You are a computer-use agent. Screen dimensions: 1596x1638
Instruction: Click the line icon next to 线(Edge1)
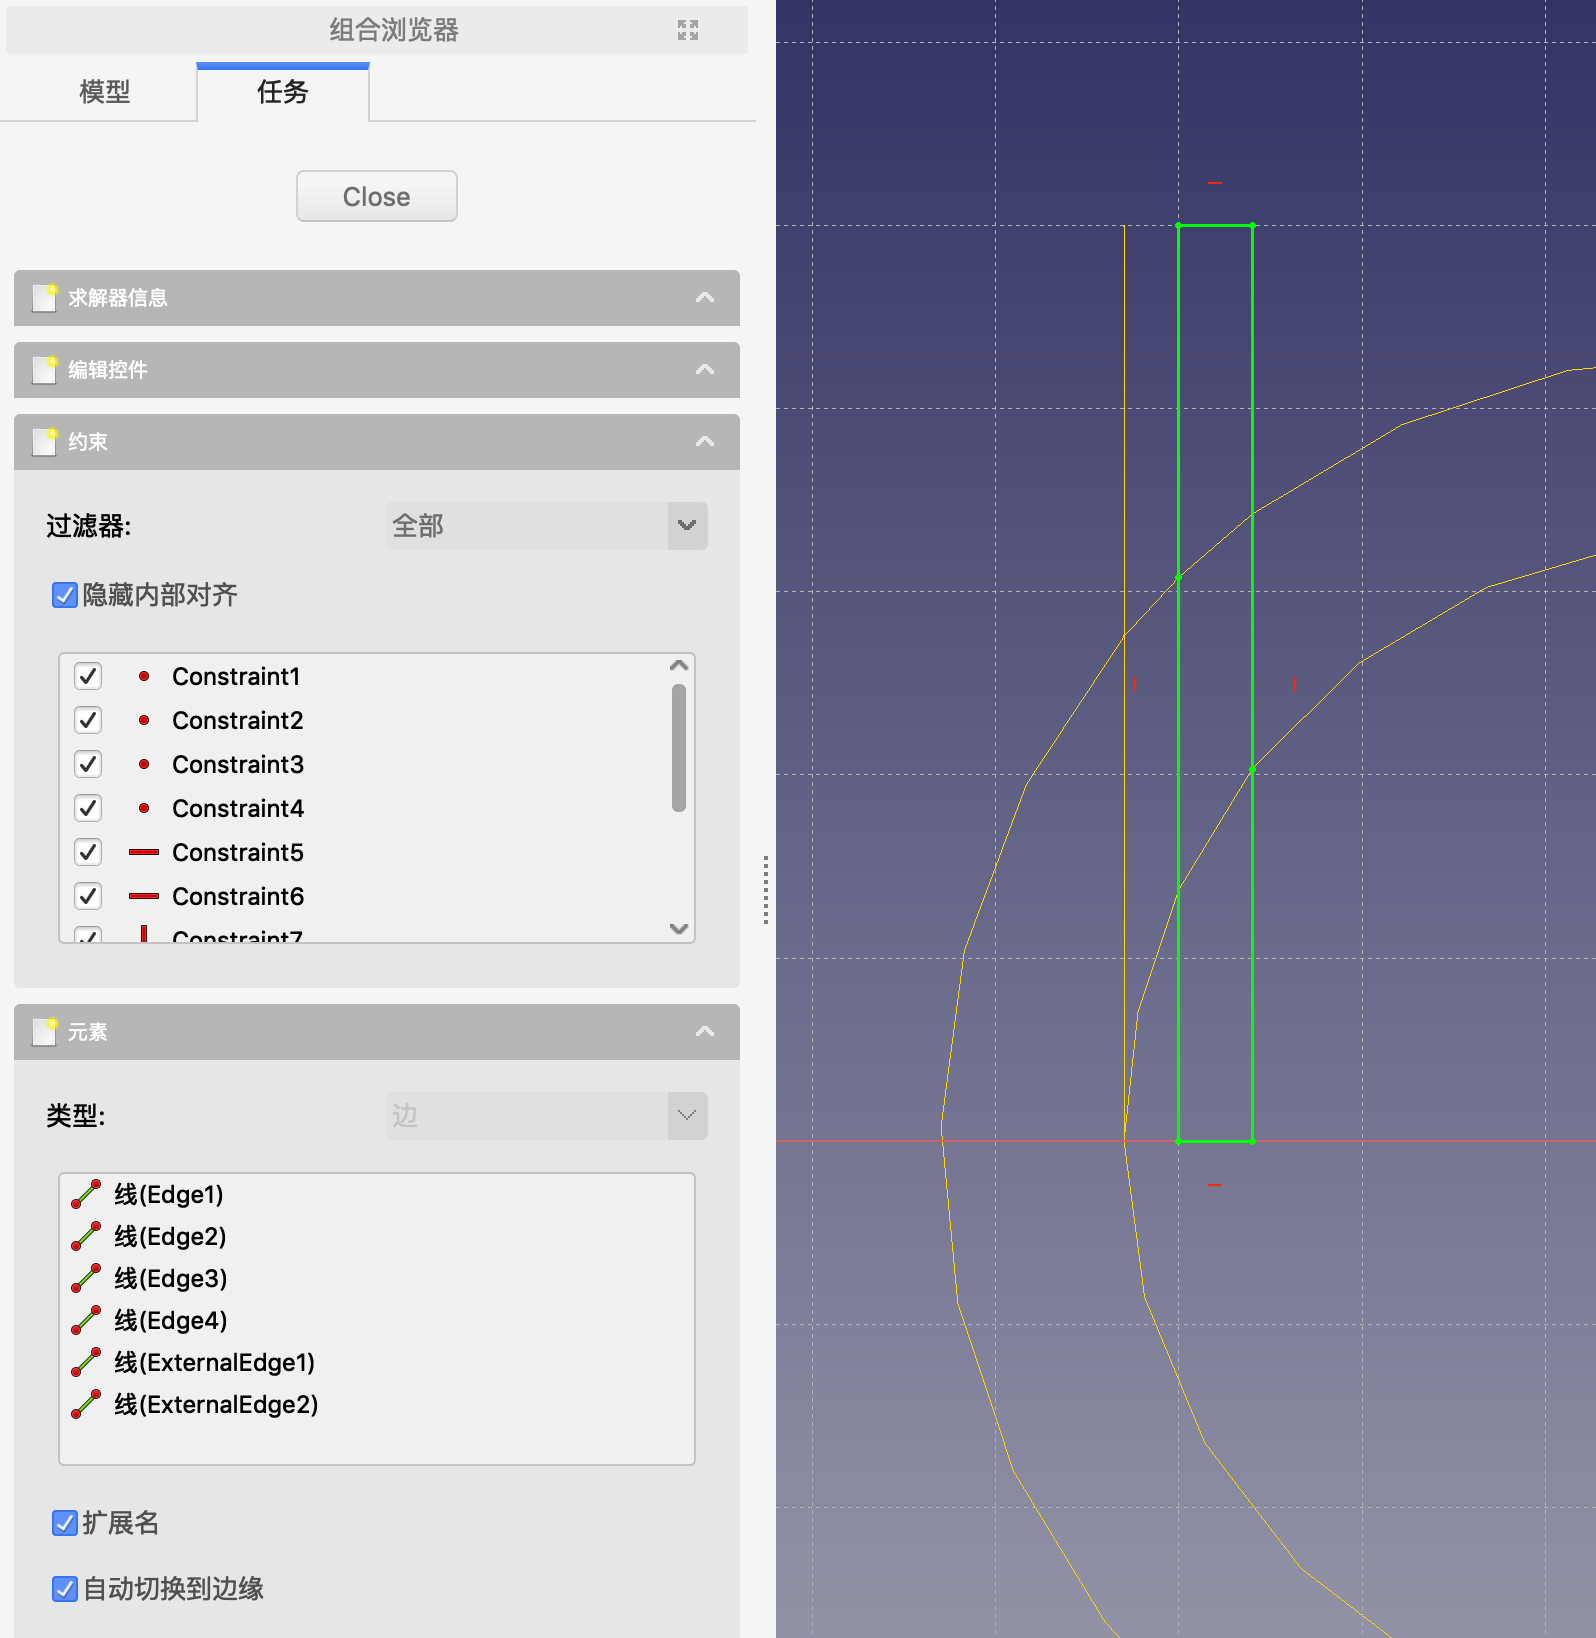tap(87, 1194)
